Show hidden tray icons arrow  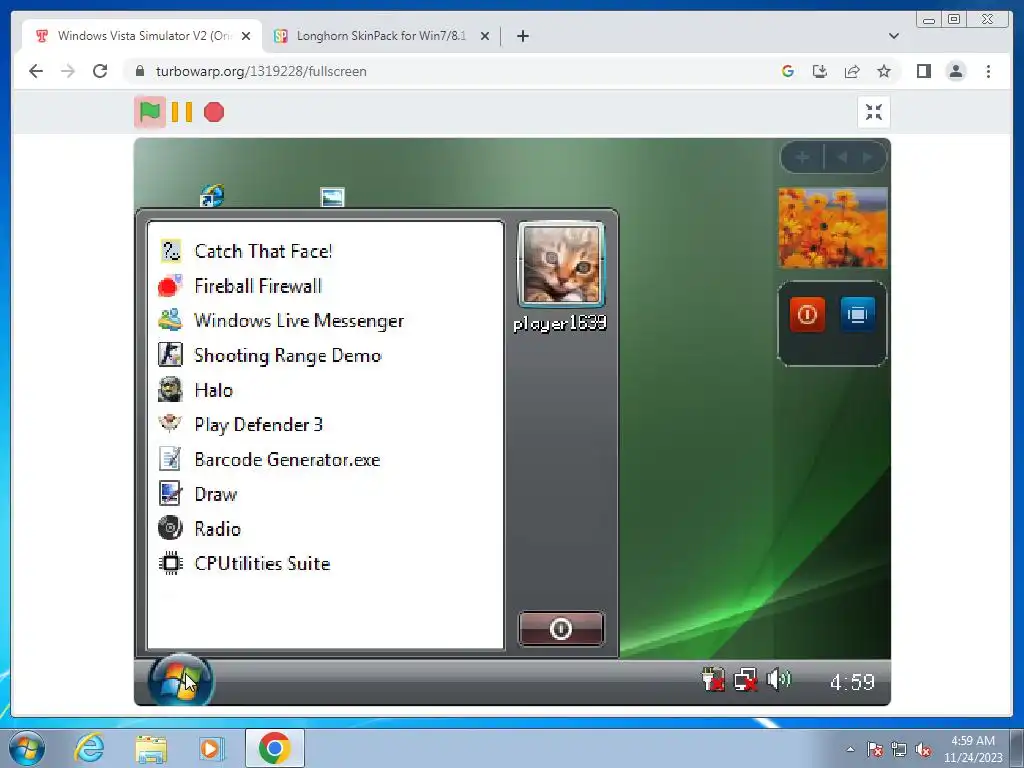(x=850, y=749)
